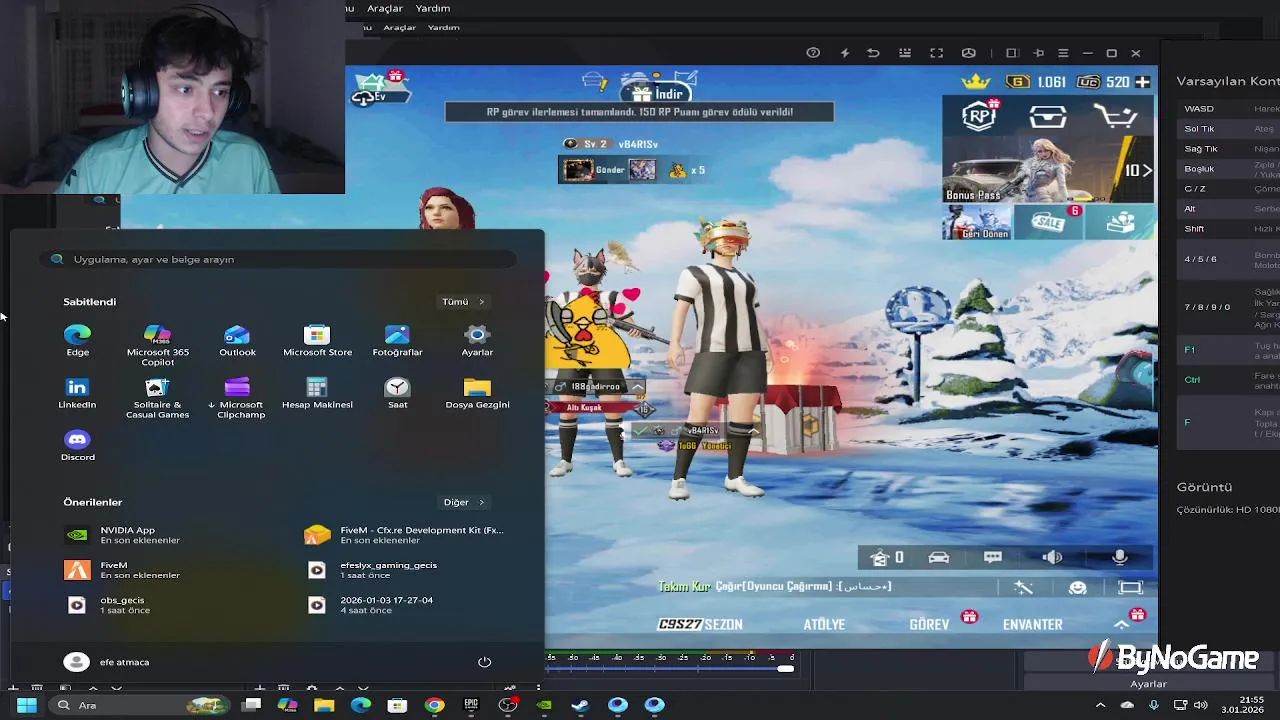1280x720 pixels.
Task: Expand game bottom menu up-arrow
Action: (x=1121, y=624)
